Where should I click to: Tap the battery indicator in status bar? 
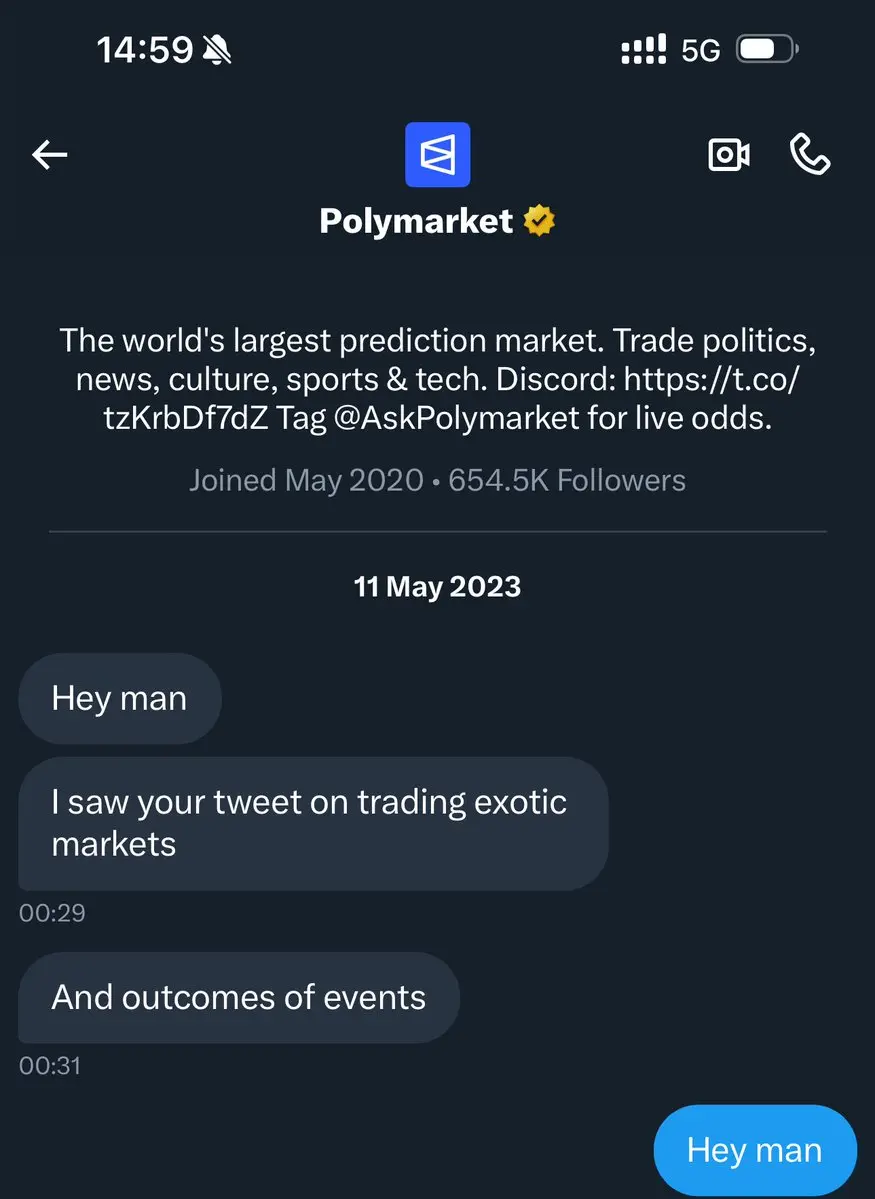coord(766,49)
